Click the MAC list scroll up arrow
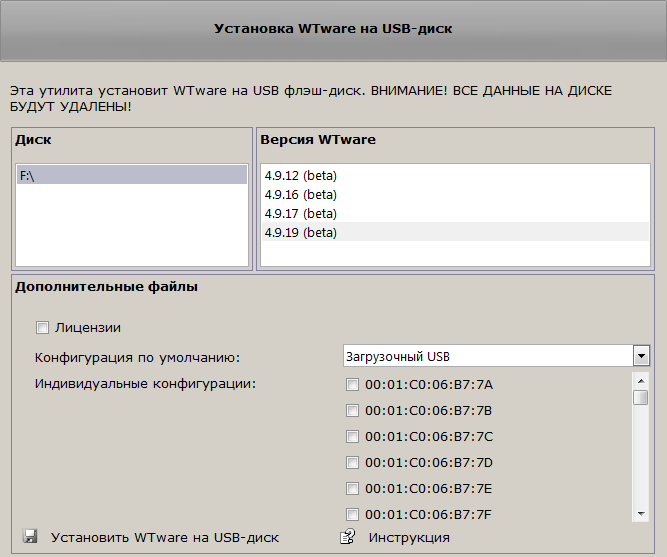Viewport: 667px width, 557px height. [x=641, y=380]
